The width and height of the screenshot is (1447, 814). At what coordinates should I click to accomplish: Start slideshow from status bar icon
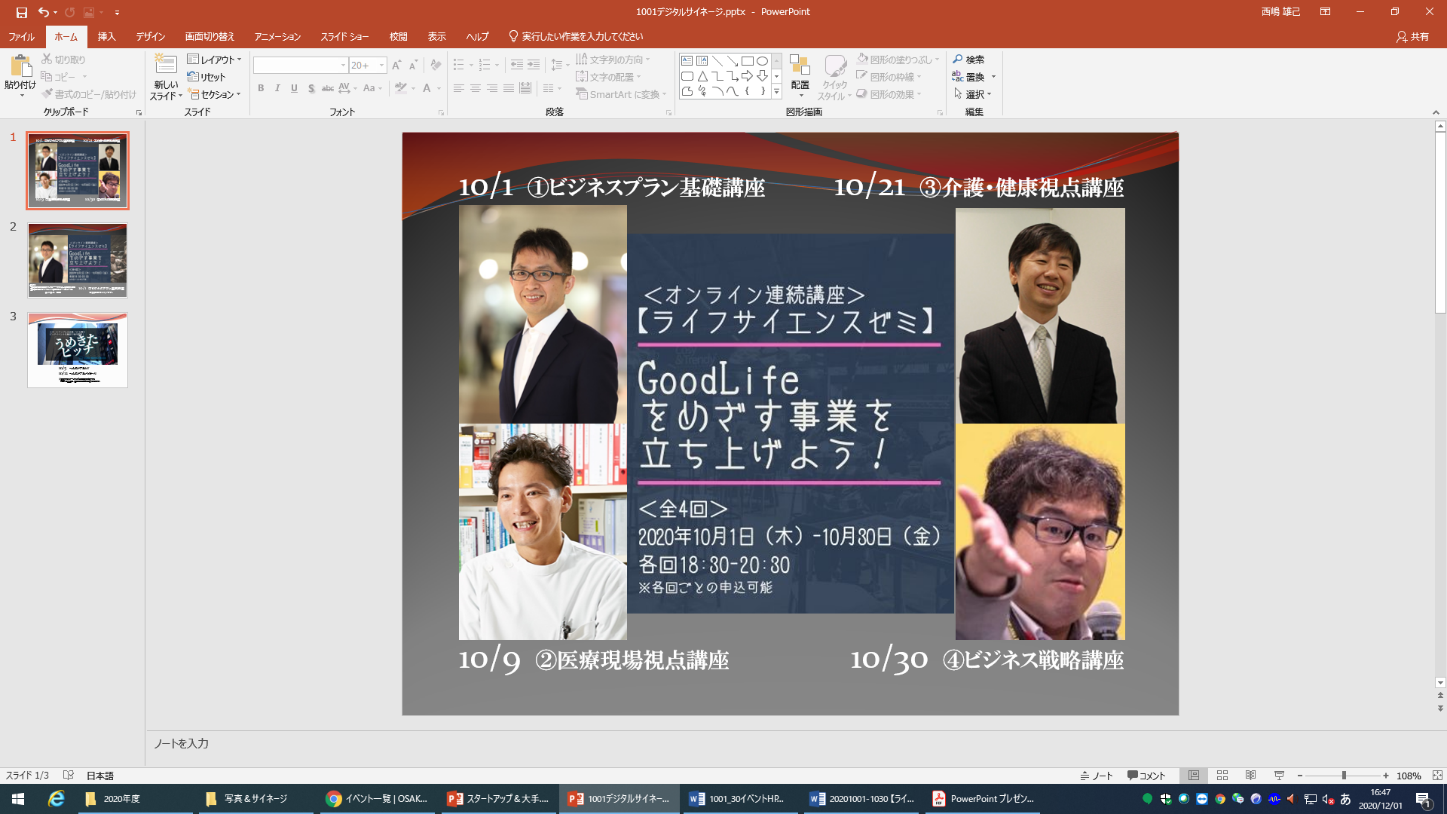coord(1278,776)
